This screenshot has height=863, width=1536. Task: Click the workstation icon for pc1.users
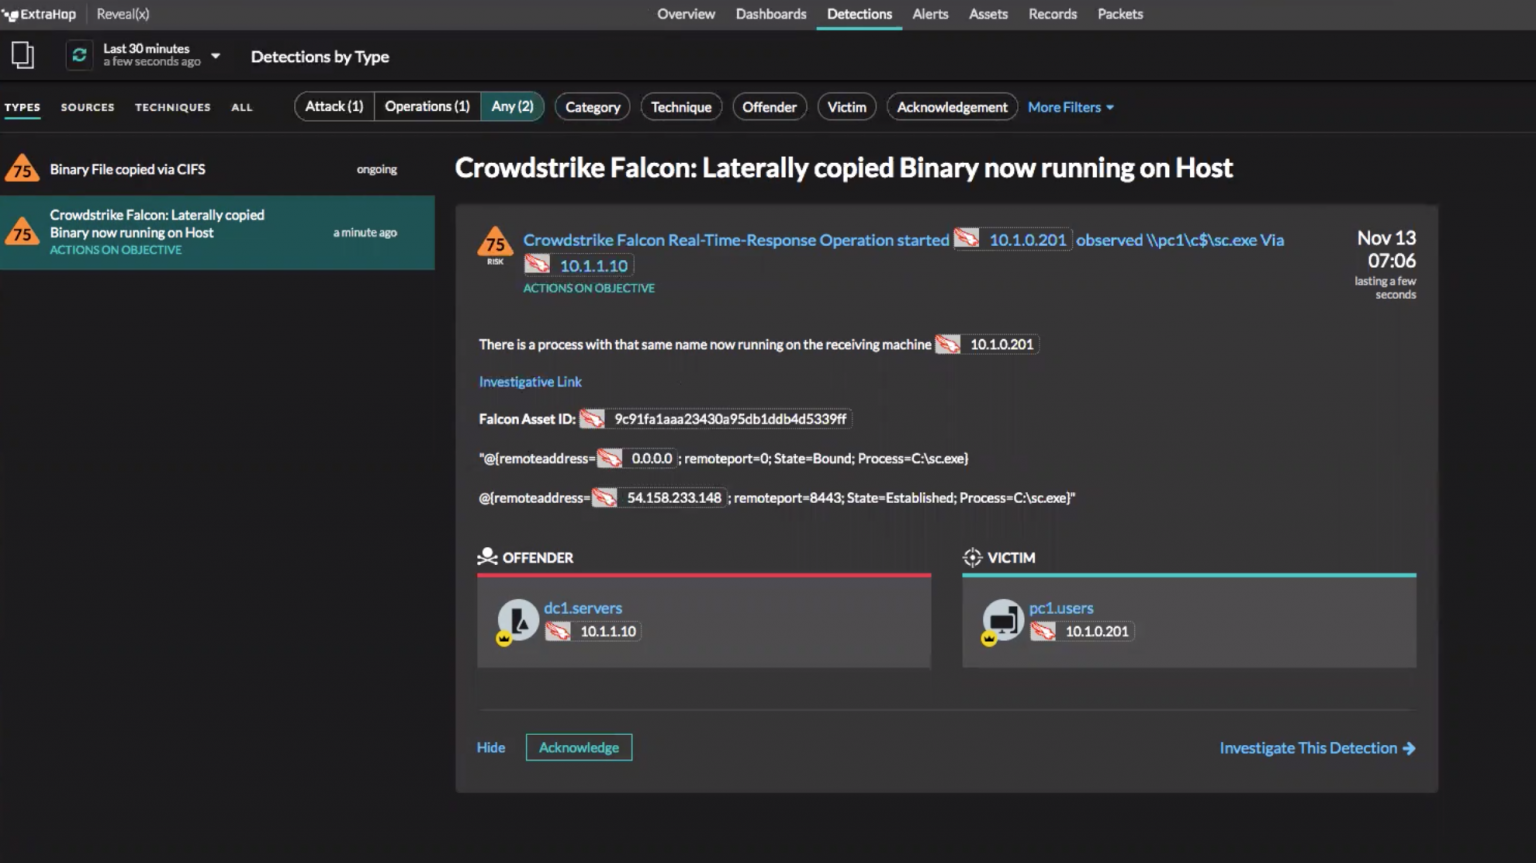point(1003,618)
